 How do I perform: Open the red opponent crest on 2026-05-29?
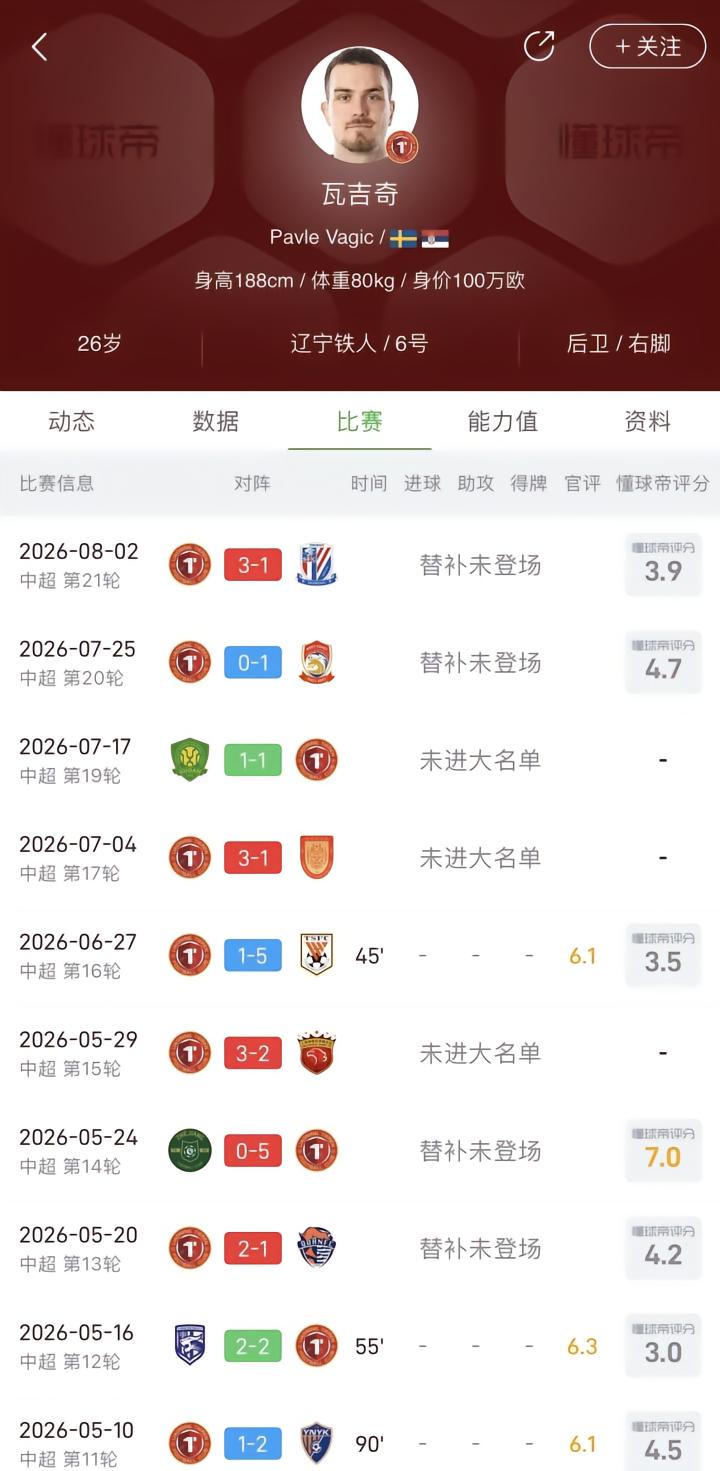click(x=317, y=1053)
